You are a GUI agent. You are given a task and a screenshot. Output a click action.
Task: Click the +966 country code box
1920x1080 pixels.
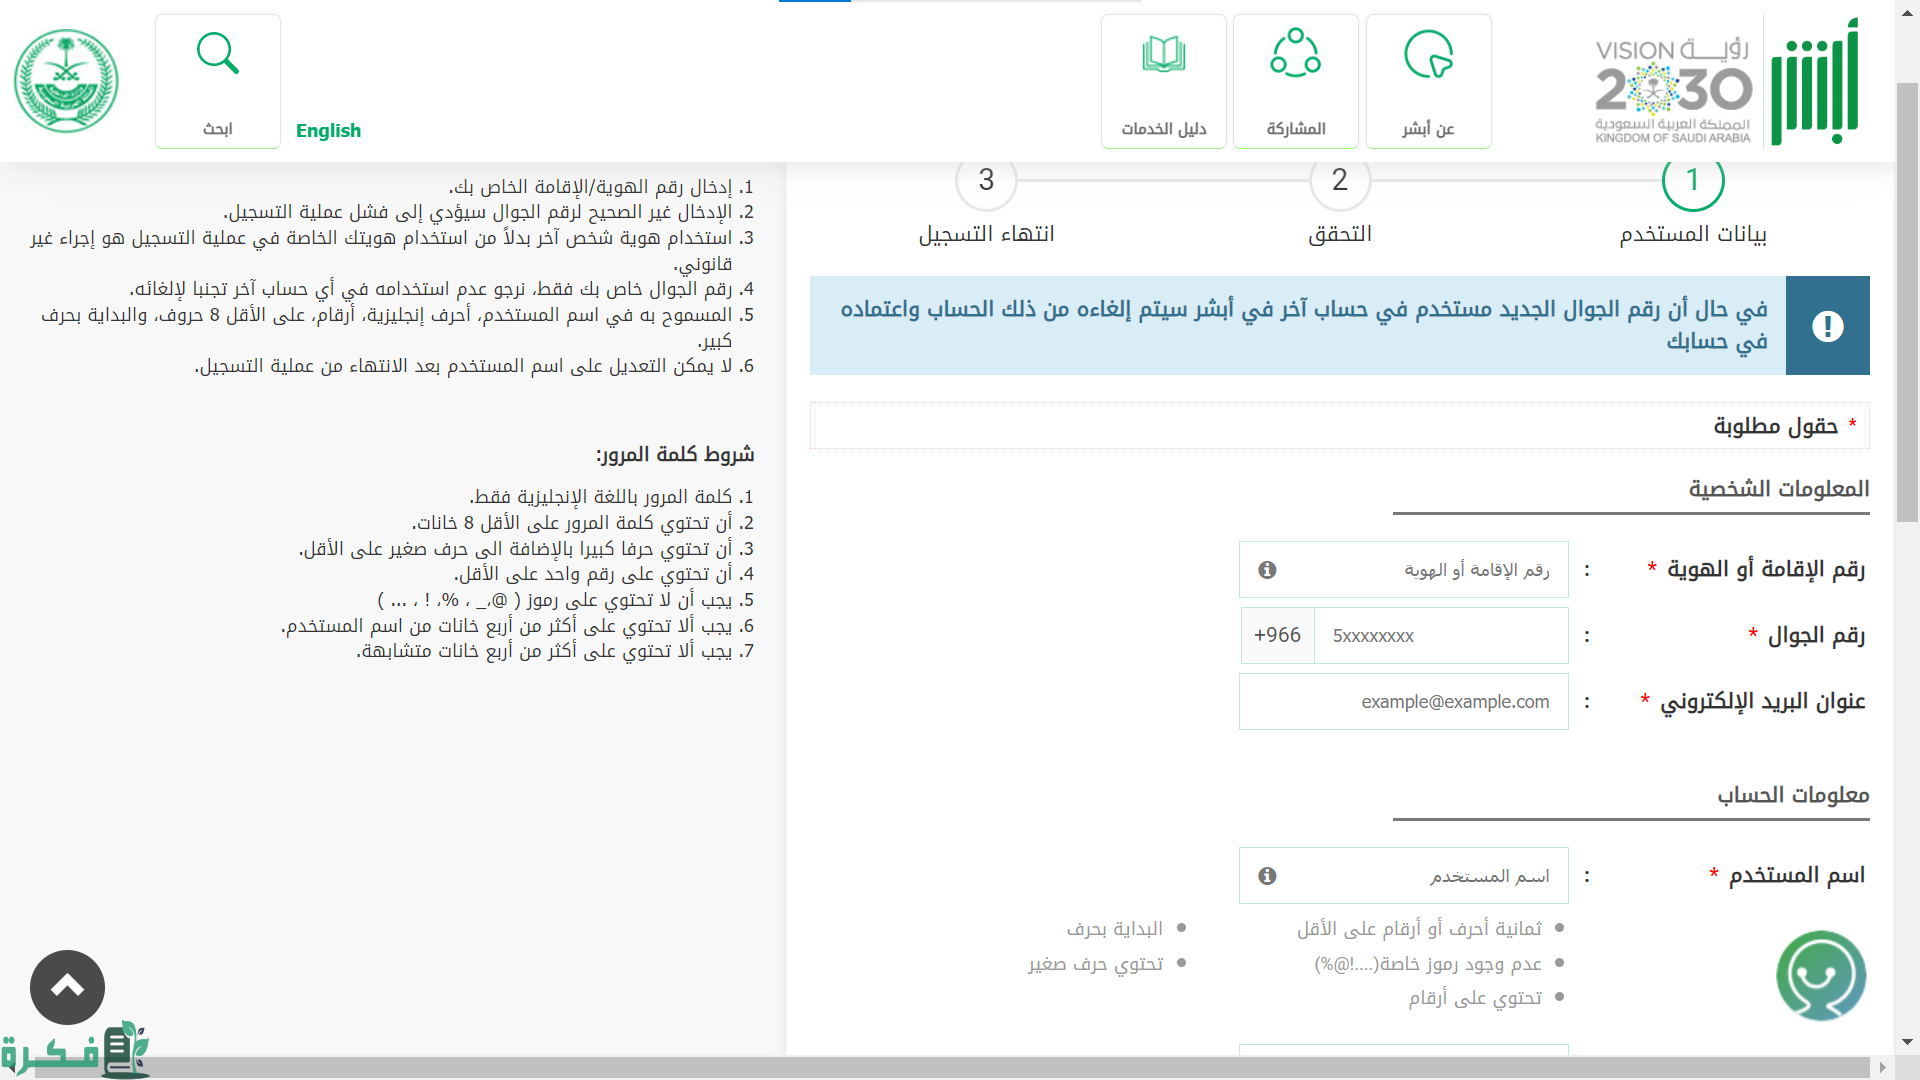click(x=1278, y=636)
